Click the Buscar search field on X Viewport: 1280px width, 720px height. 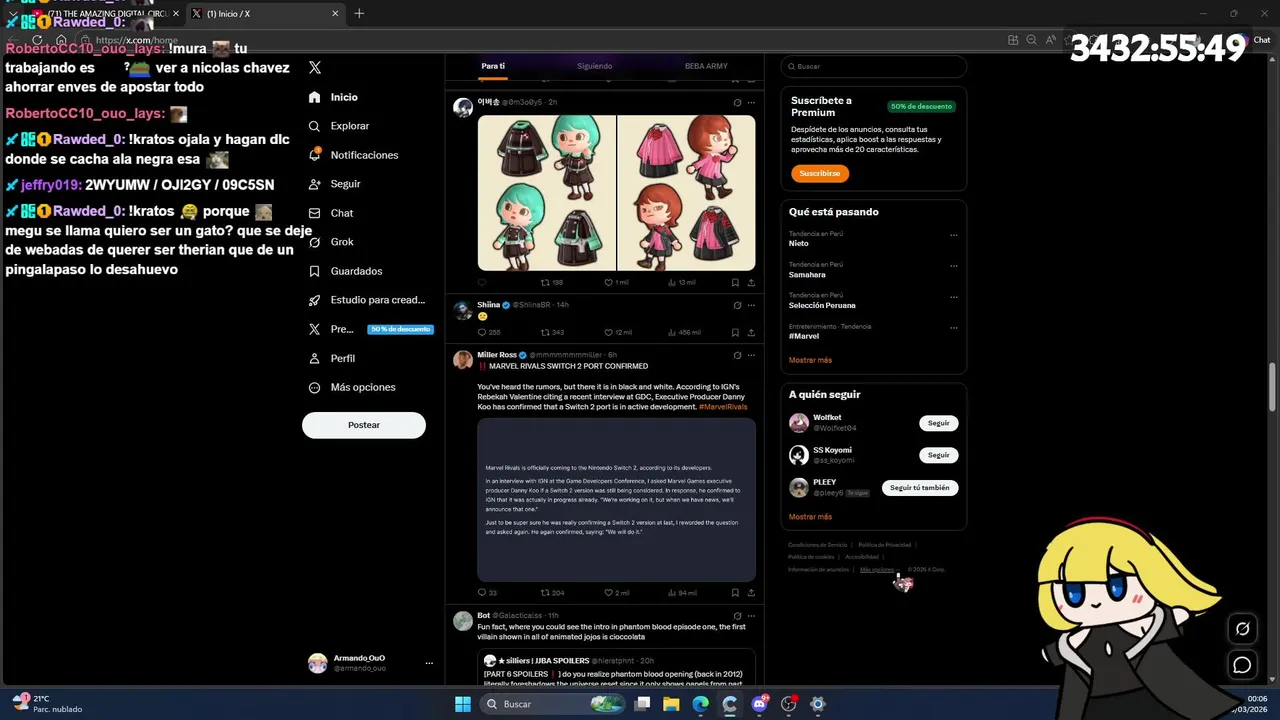[873, 66]
